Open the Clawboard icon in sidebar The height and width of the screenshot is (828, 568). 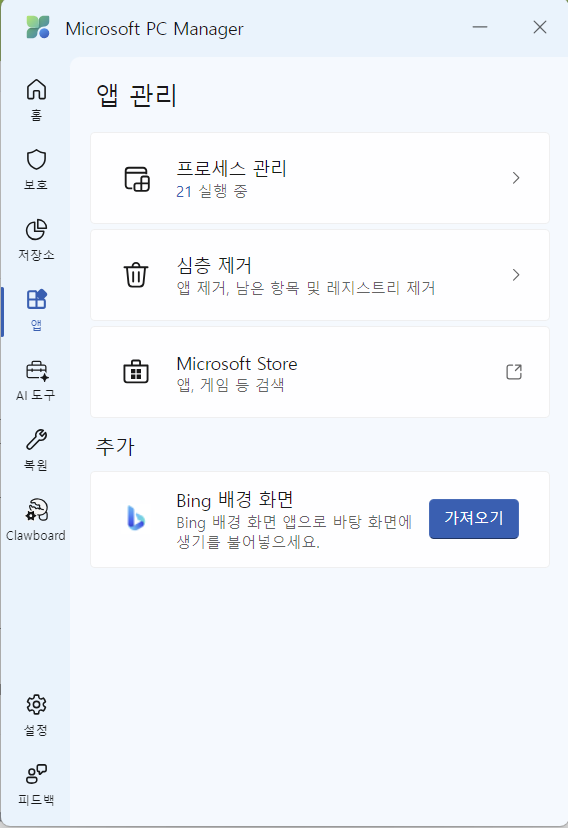coord(36,510)
